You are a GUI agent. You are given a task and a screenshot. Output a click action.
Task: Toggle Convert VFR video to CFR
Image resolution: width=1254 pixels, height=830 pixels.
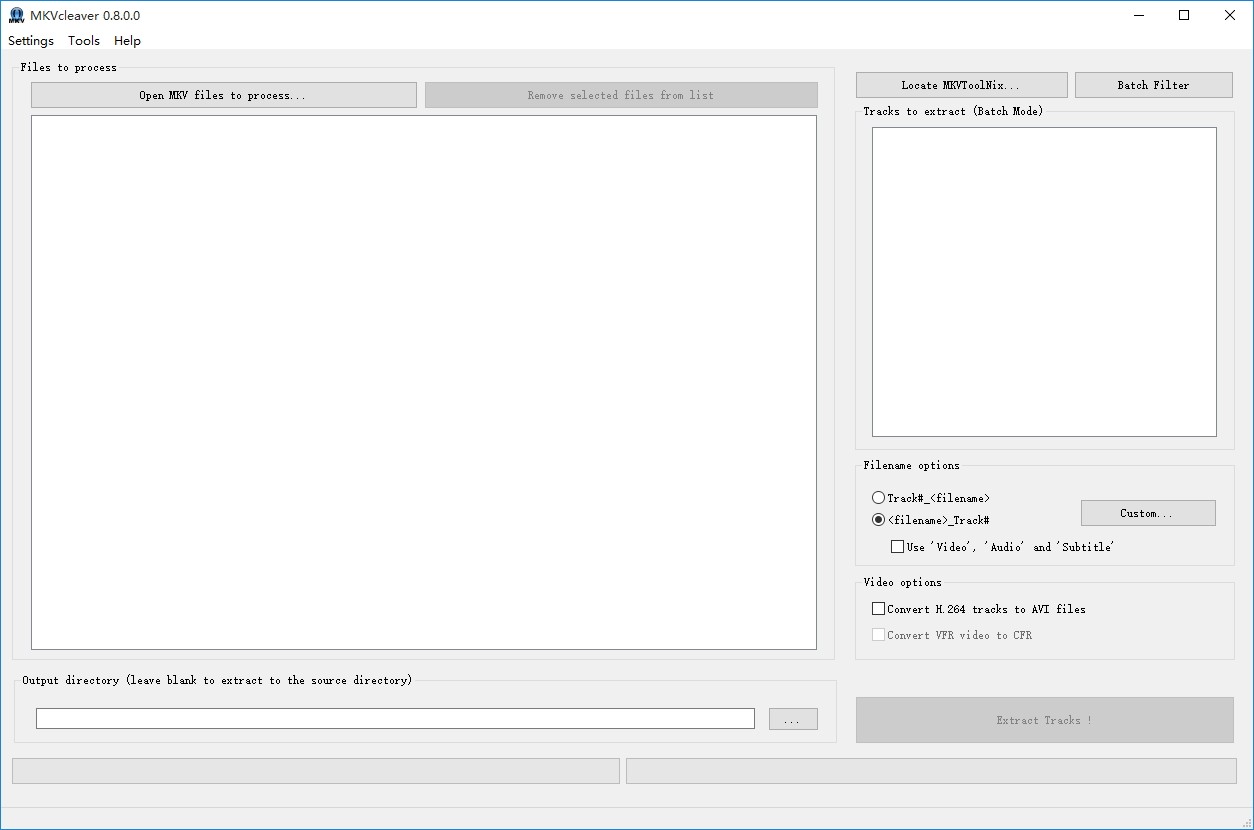click(878, 635)
